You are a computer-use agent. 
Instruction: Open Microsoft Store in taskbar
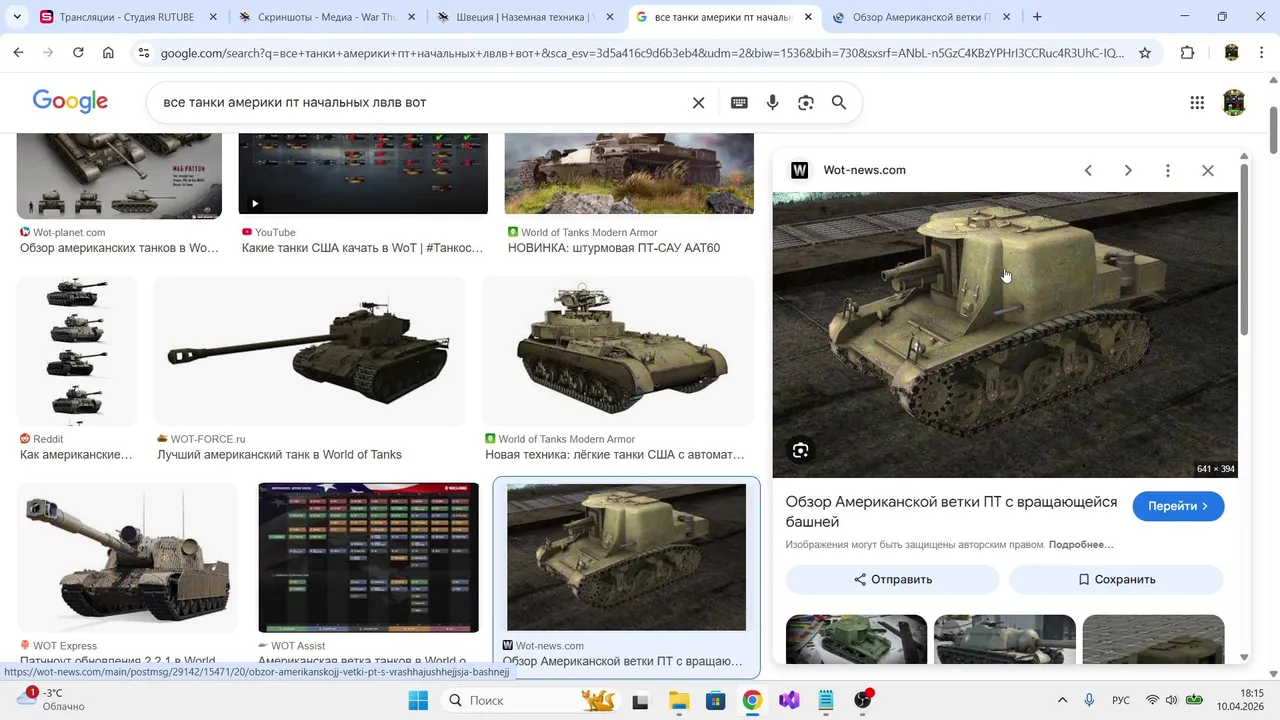[715, 700]
